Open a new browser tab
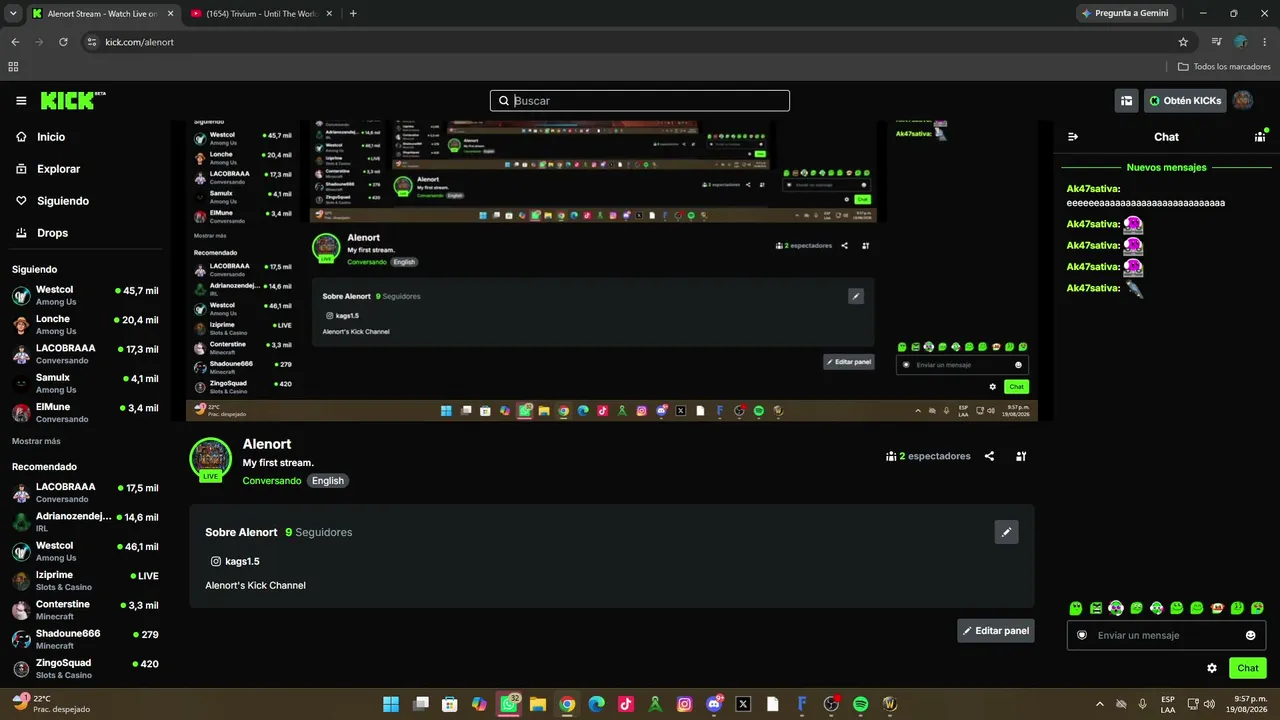The image size is (1280, 720). pyautogui.click(x=353, y=14)
